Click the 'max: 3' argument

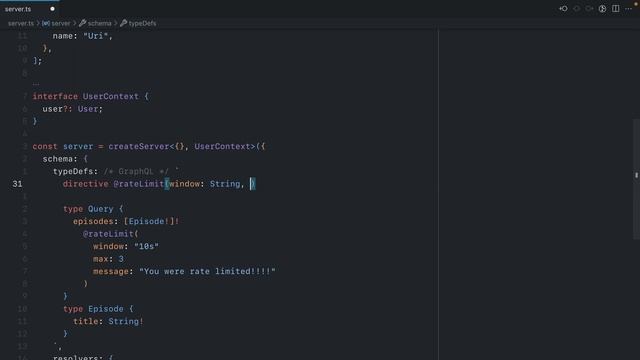point(108,259)
